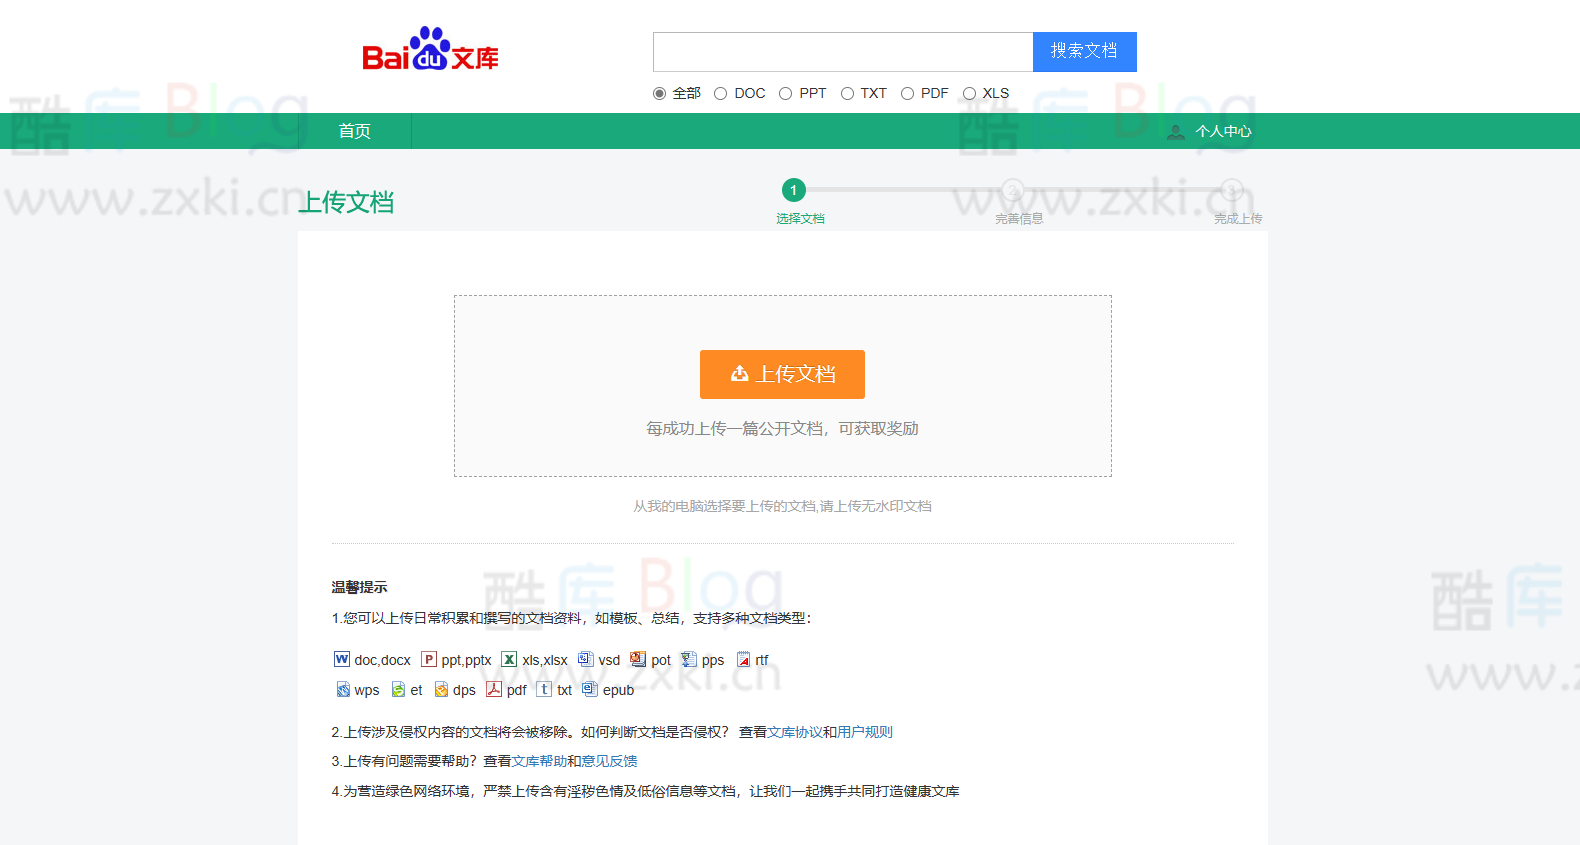Focus the document search input field
Screen dimensions: 1580x845
843,51
